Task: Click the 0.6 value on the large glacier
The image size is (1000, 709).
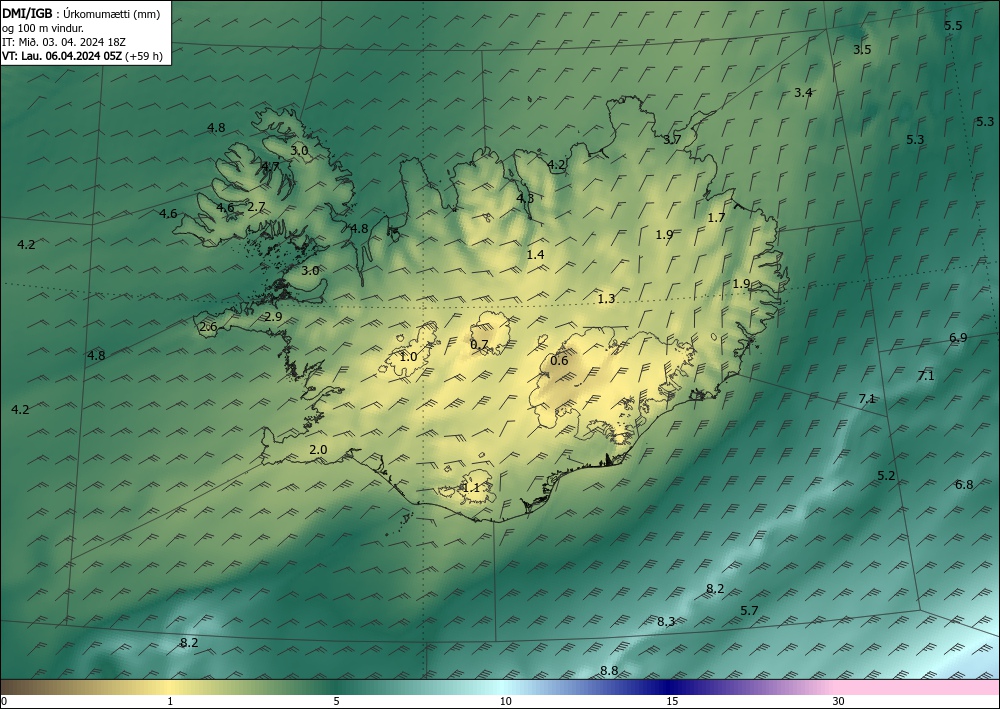Action: (x=559, y=361)
